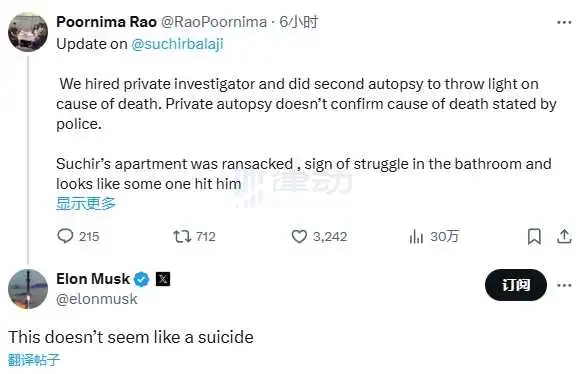
Task: Click the X affiliation badge next to Elon Musk
Action: pyautogui.click(x=163, y=279)
